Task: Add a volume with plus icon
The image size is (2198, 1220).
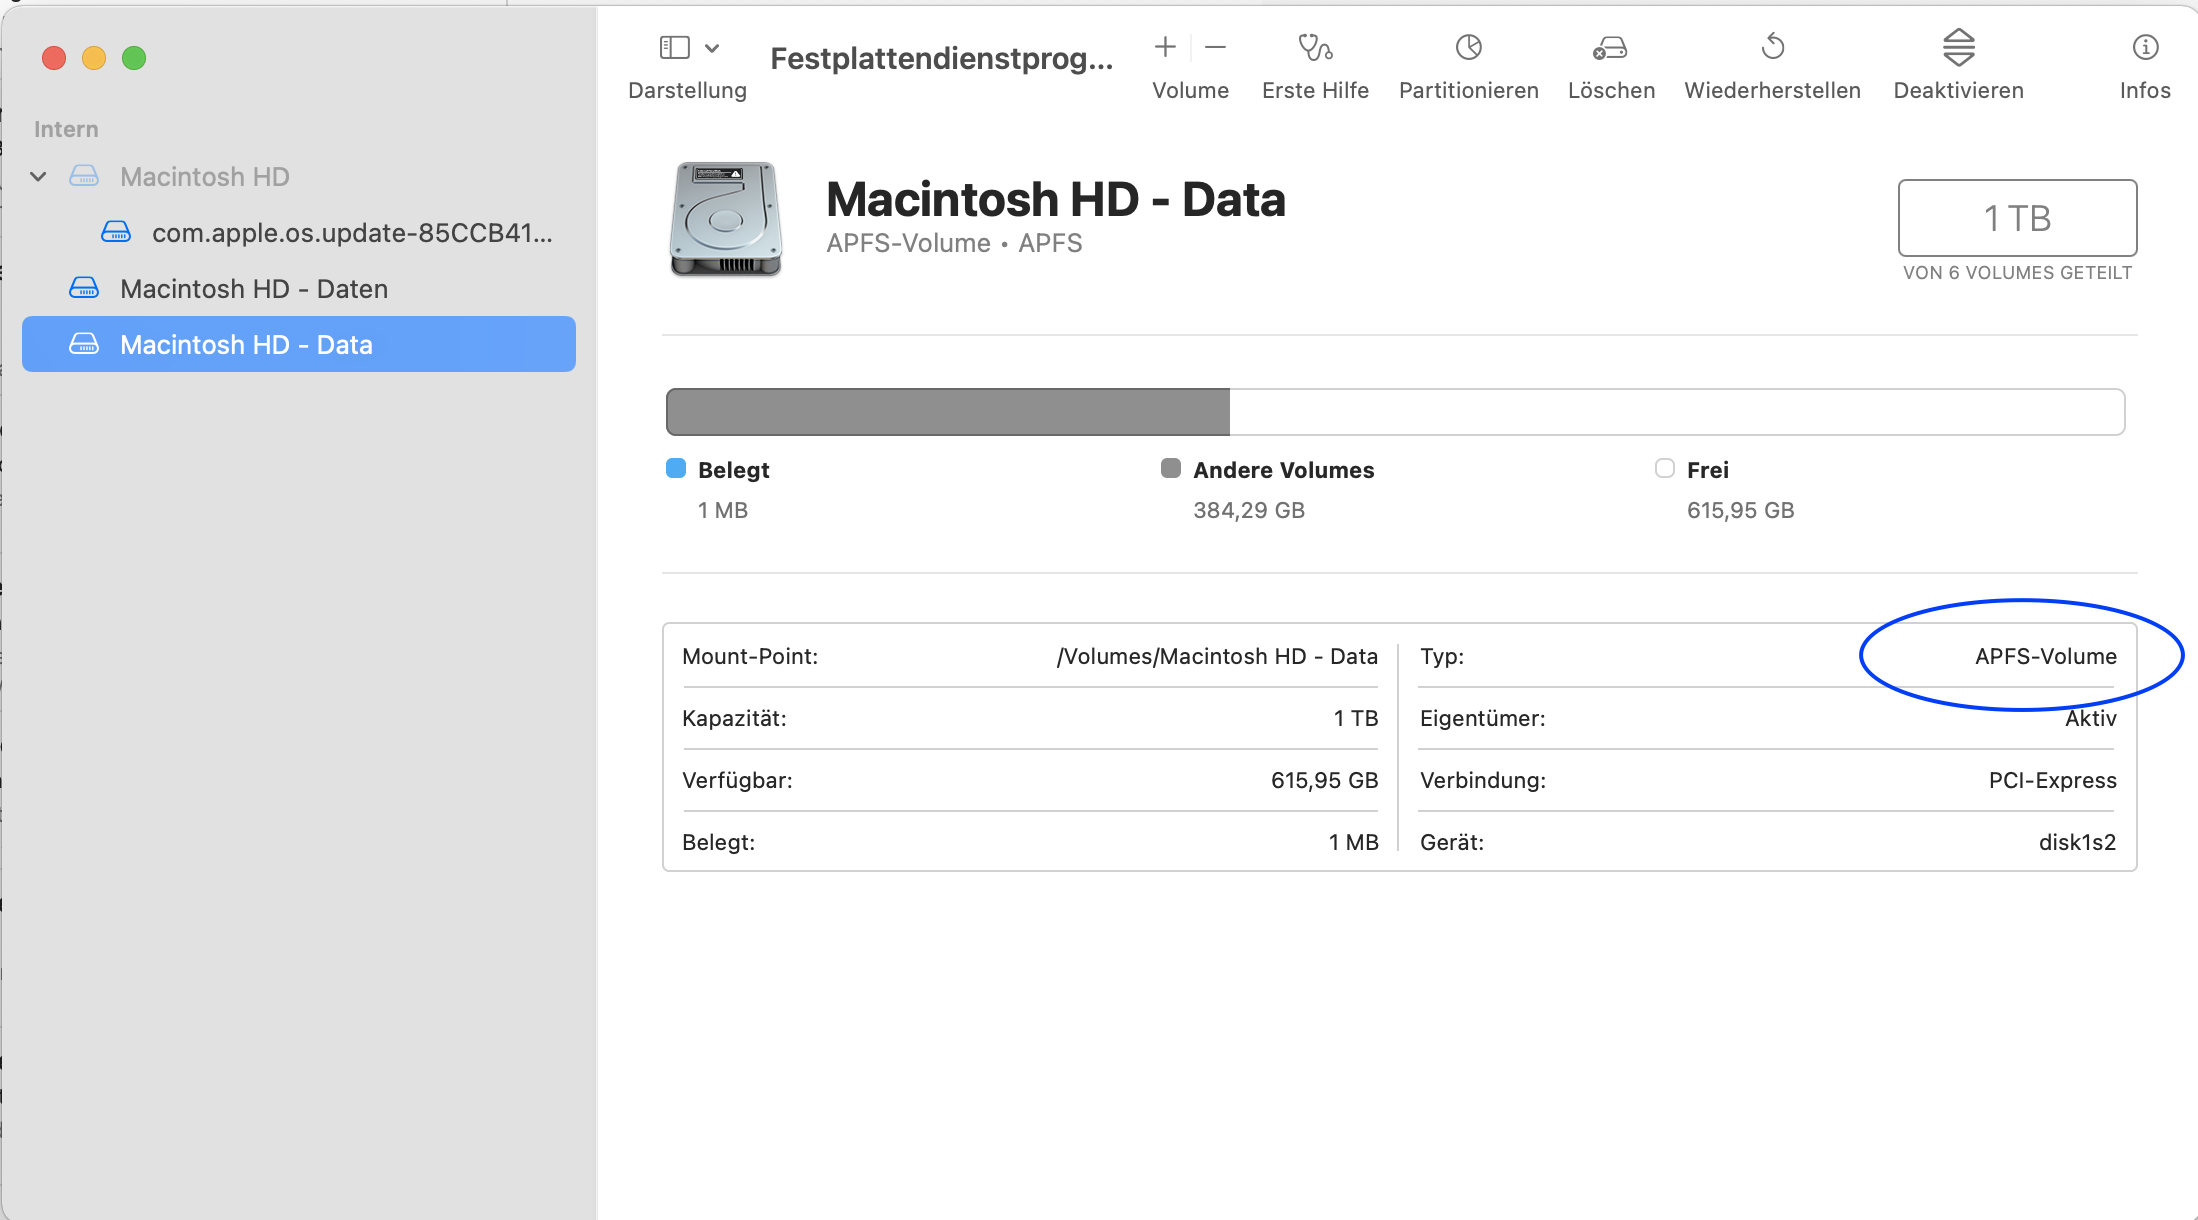Action: point(1165,47)
